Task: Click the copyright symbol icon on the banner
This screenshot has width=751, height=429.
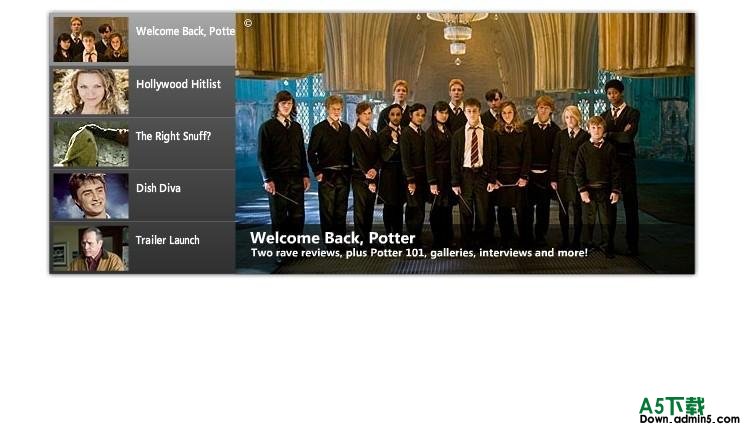Action: pos(248,23)
